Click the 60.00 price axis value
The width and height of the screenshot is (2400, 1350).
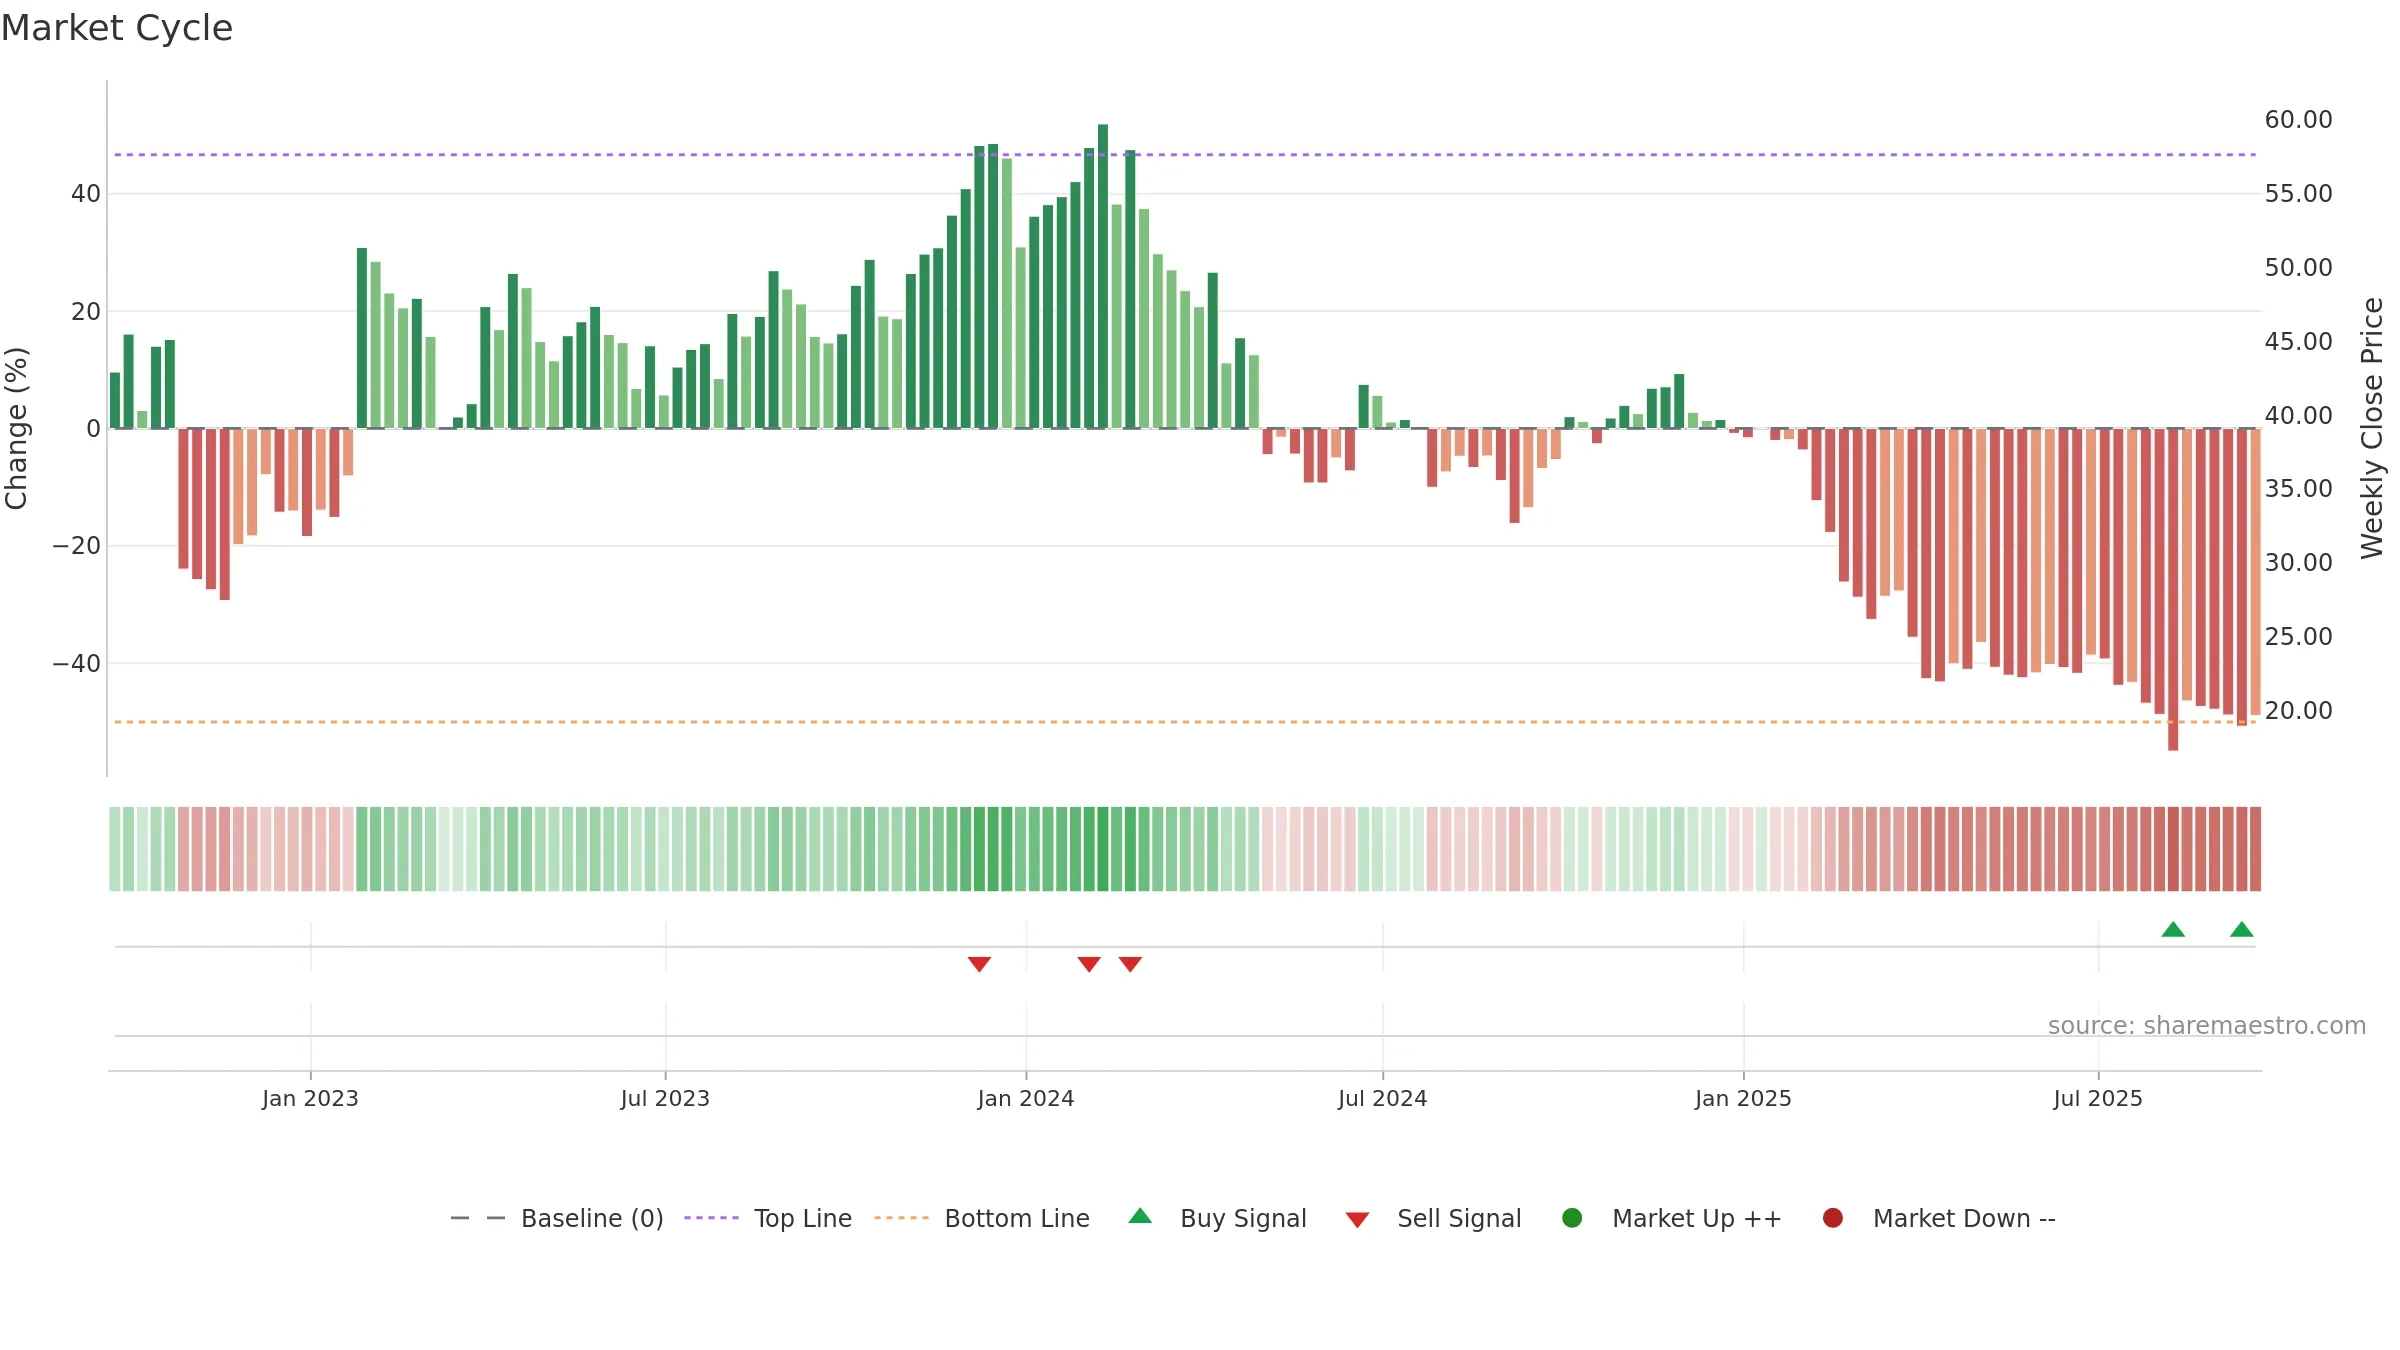(x=2298, y=120)
